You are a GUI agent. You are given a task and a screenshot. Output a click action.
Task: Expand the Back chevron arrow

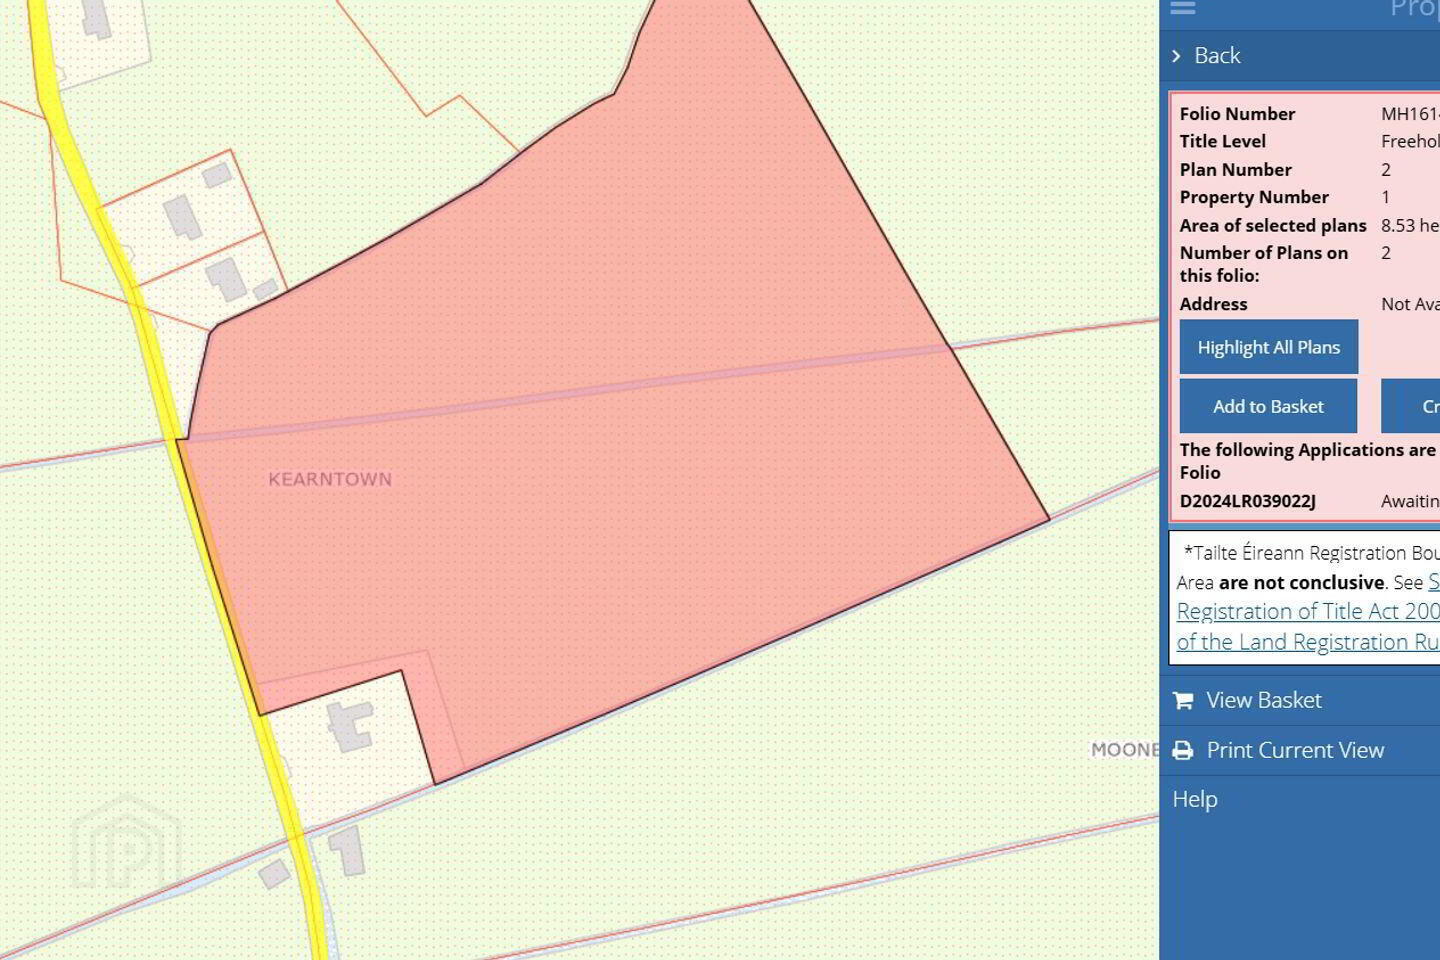tap(1176, 56)
